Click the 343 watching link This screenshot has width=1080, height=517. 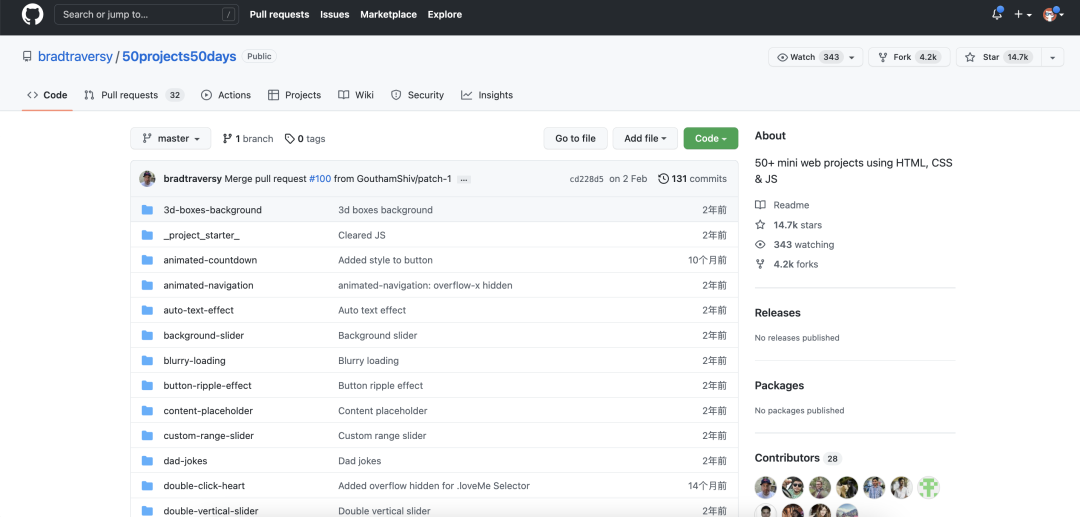(x=795, y=244)
